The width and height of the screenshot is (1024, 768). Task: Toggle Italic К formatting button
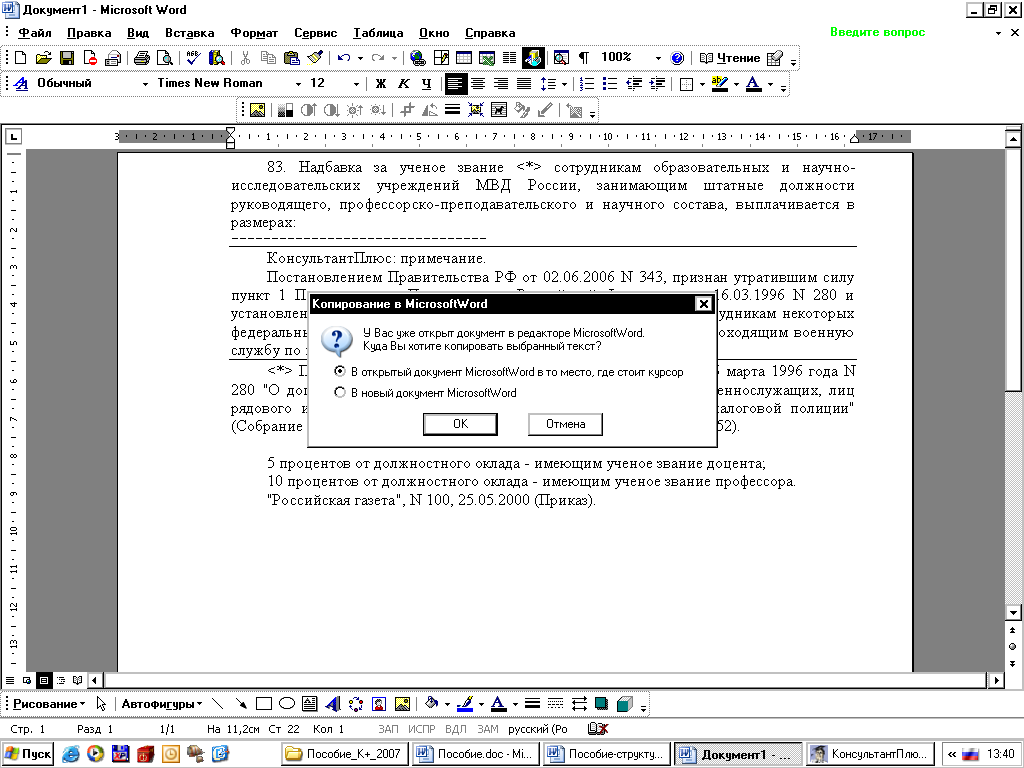click(404, 84)
